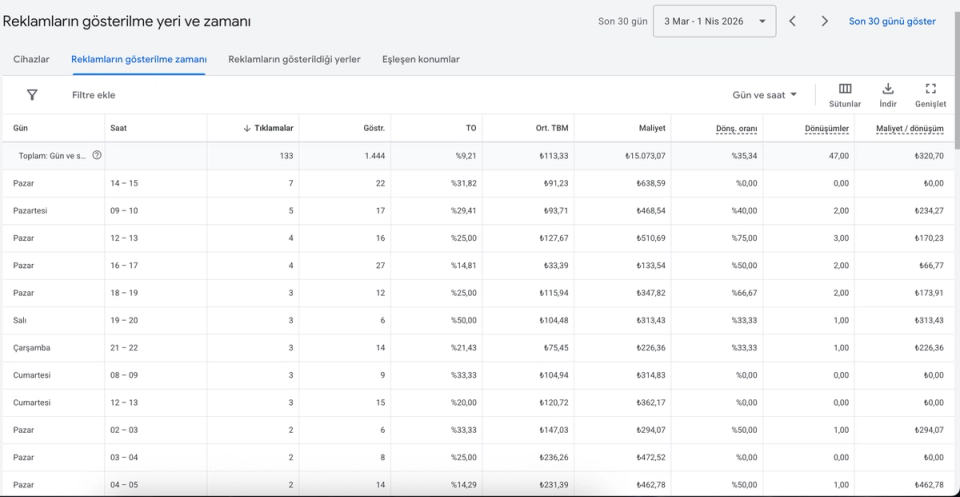Open Reklamların gösterildiği yerler tab
960x497 pixels.
coord(294,59)
